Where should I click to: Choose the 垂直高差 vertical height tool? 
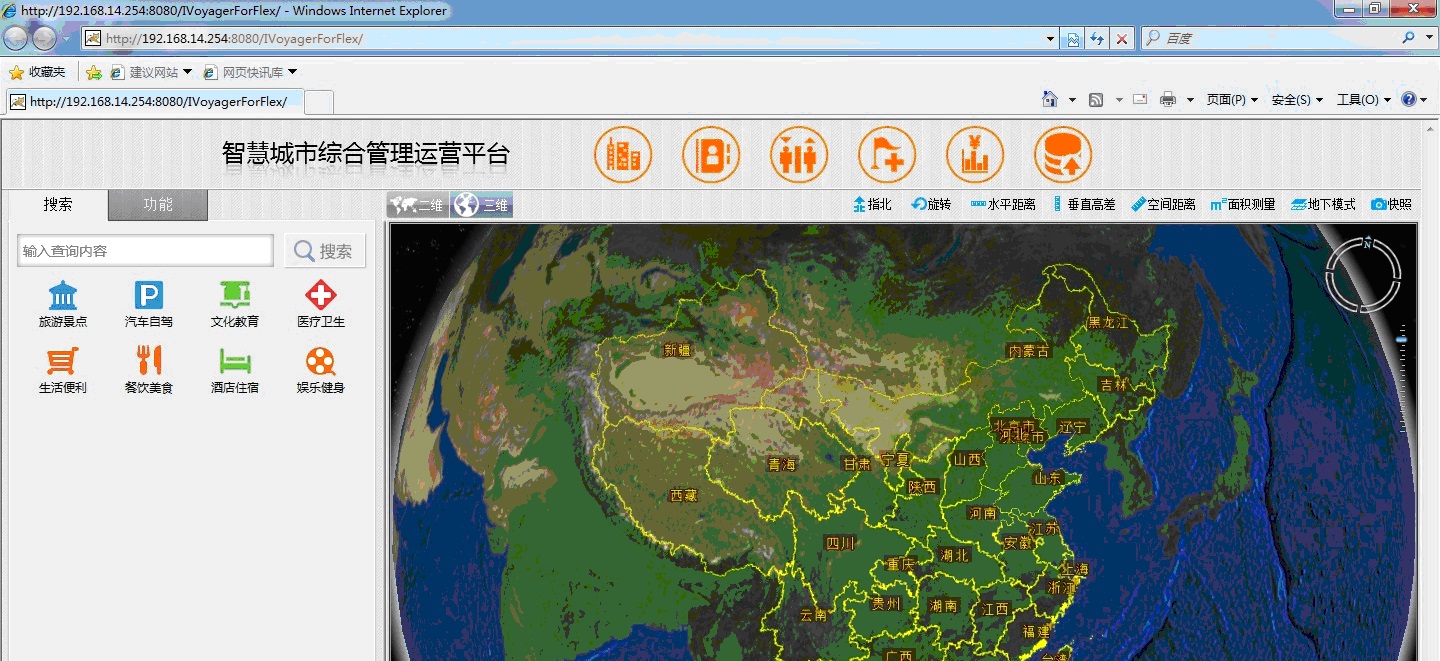point(1084,204)
